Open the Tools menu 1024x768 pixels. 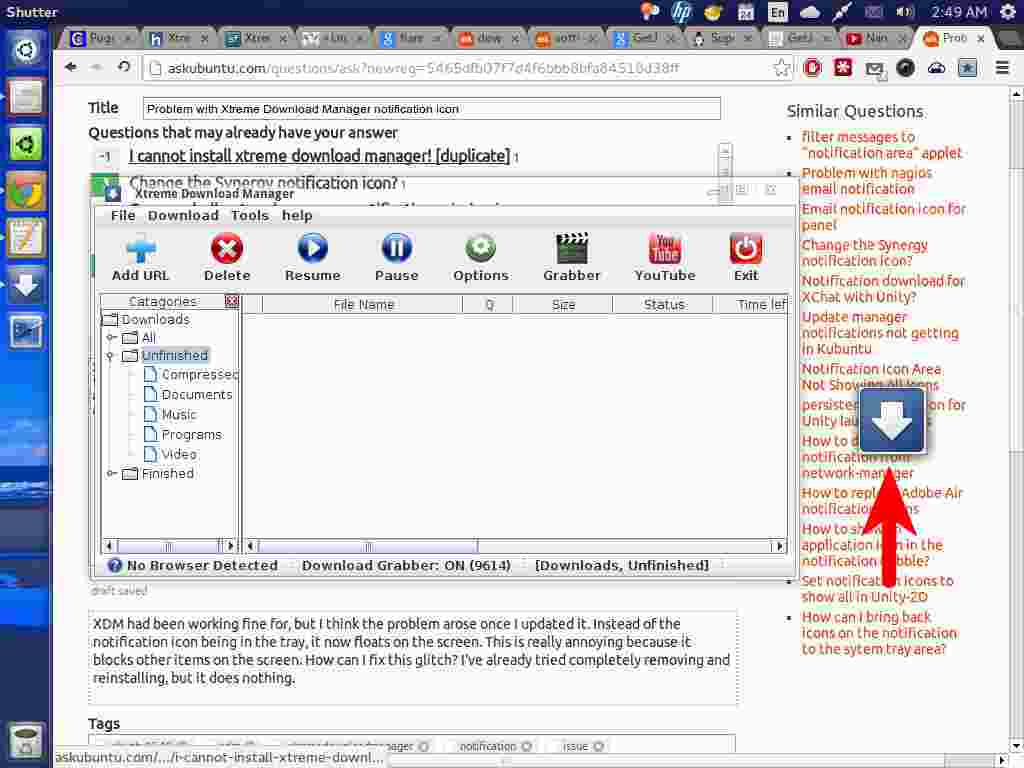coord(250,215)
